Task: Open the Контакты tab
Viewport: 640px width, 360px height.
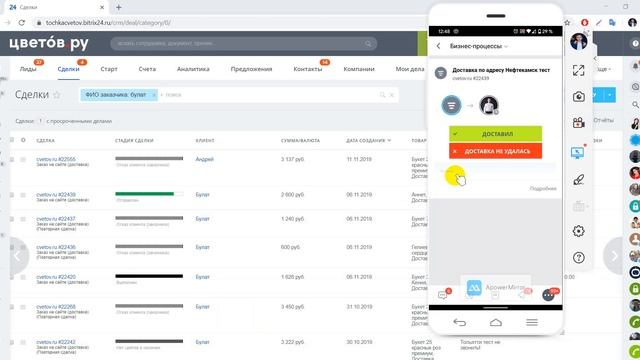Action: (308, 69)
